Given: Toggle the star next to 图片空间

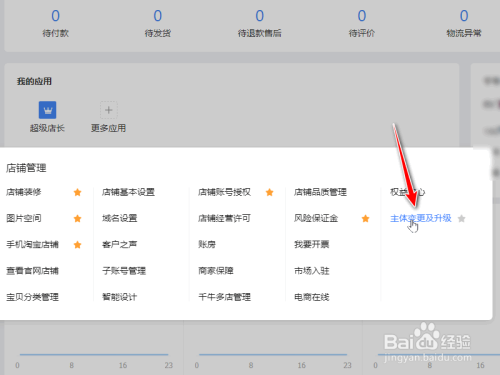Looking at the screenshot, I should 77,219.
